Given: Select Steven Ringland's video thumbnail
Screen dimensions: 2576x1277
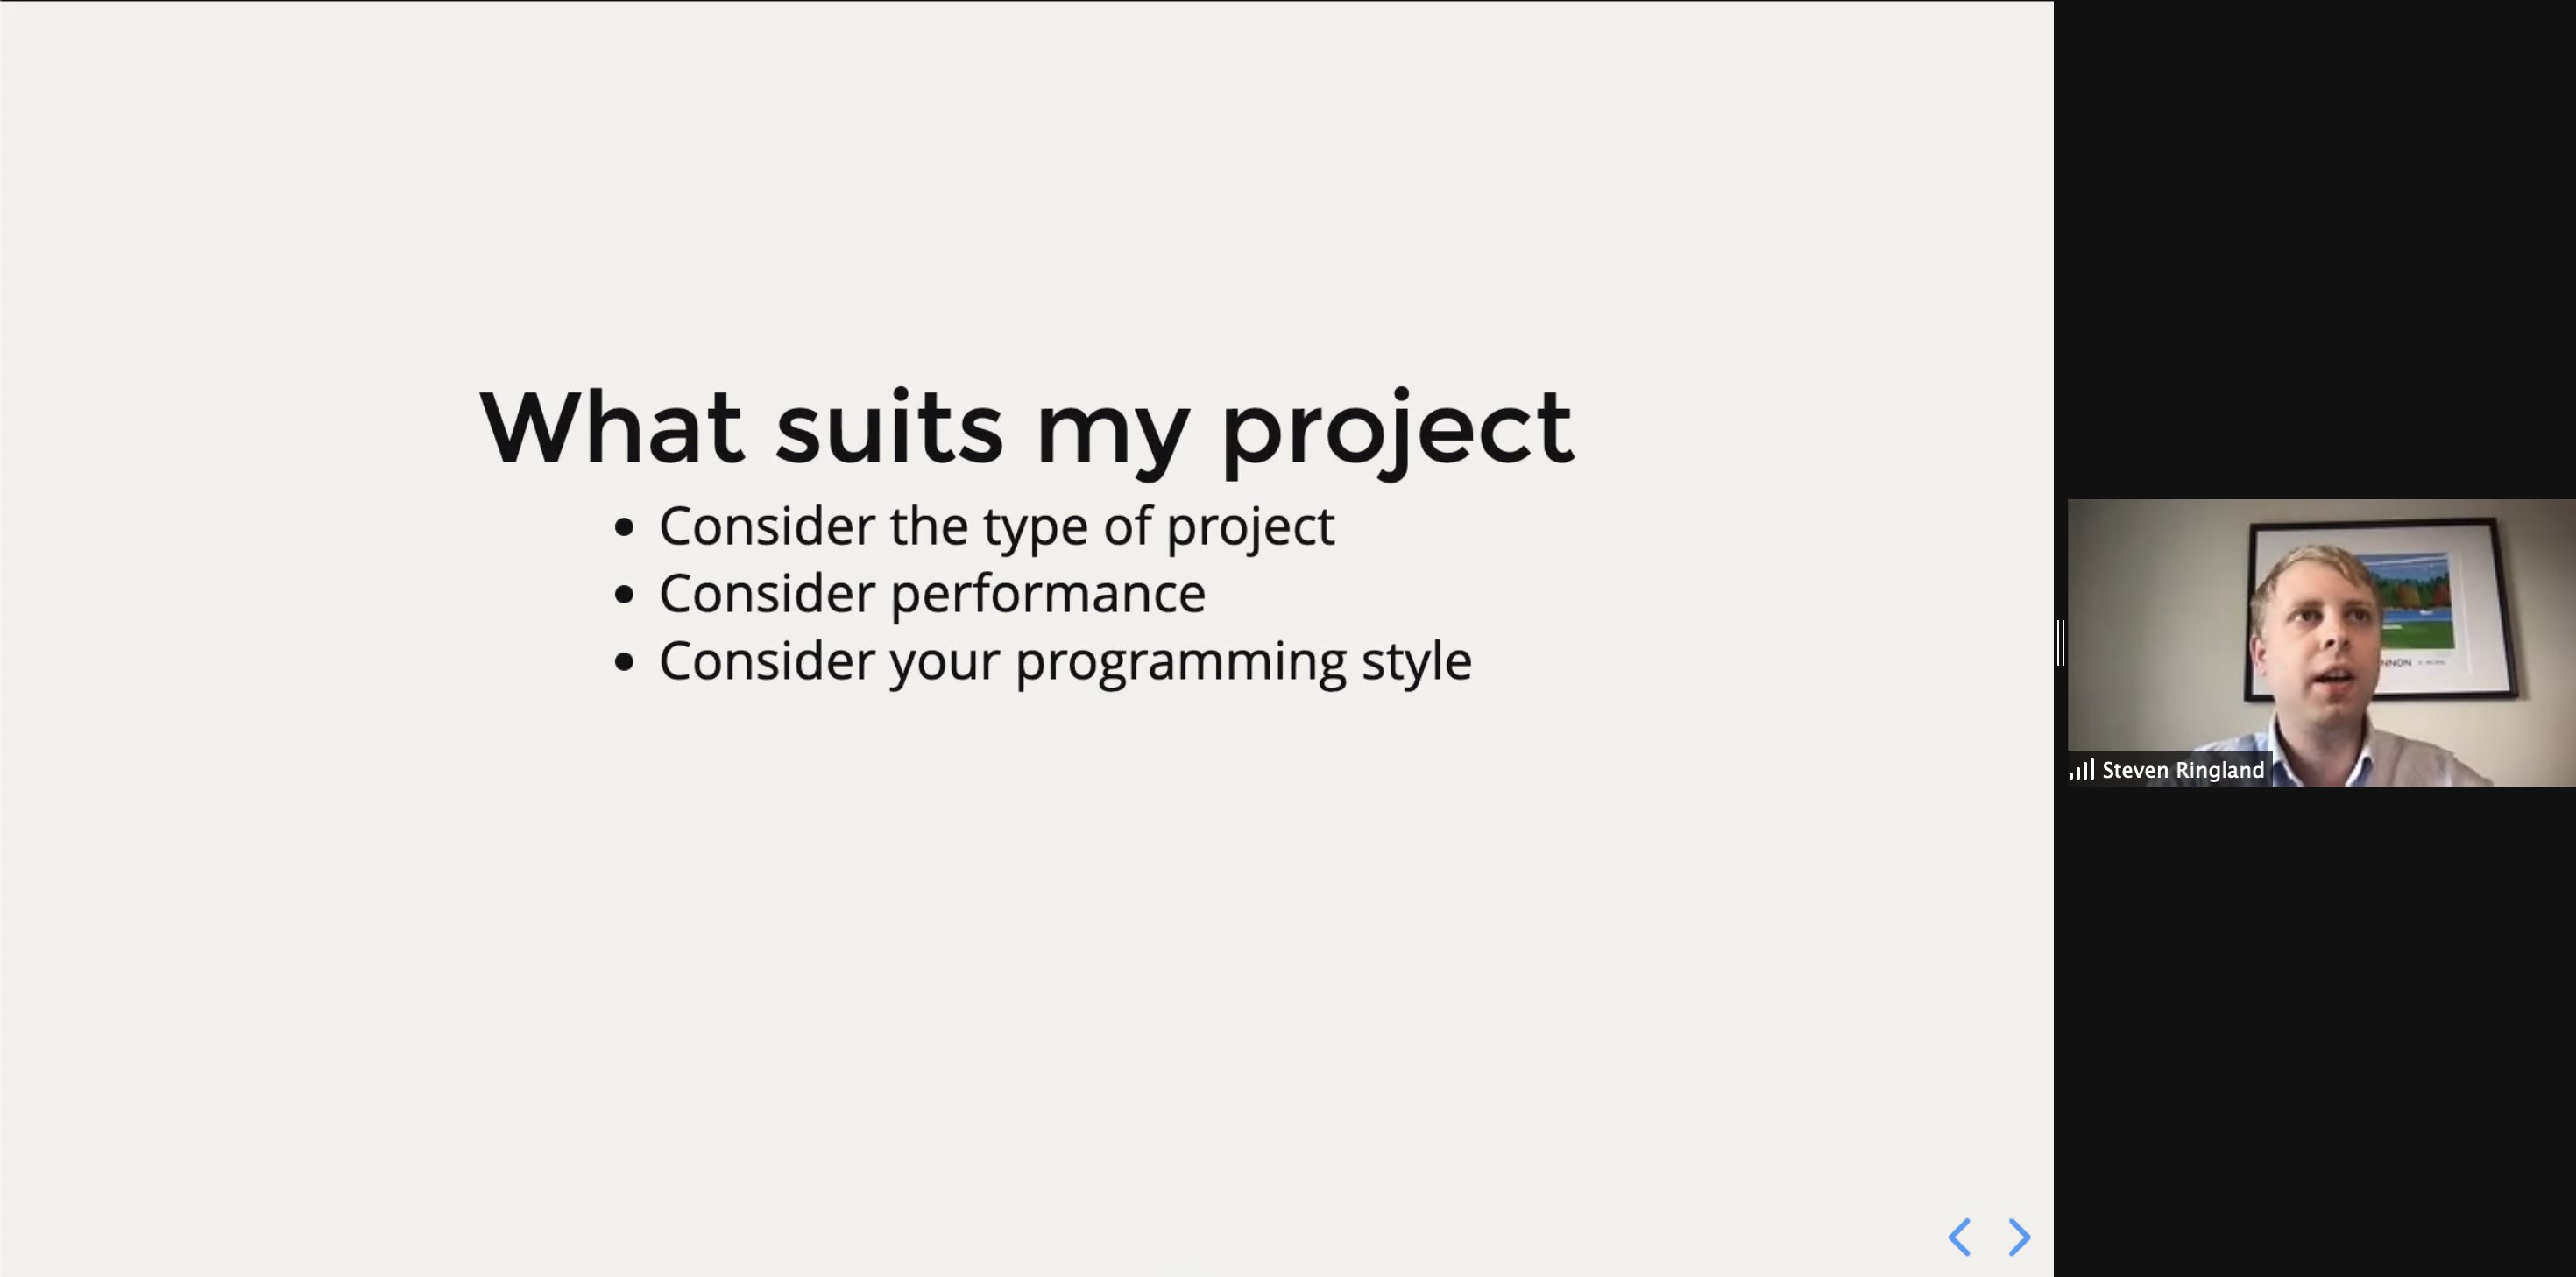Looking at the screenshot, I should click(2321, 643).
